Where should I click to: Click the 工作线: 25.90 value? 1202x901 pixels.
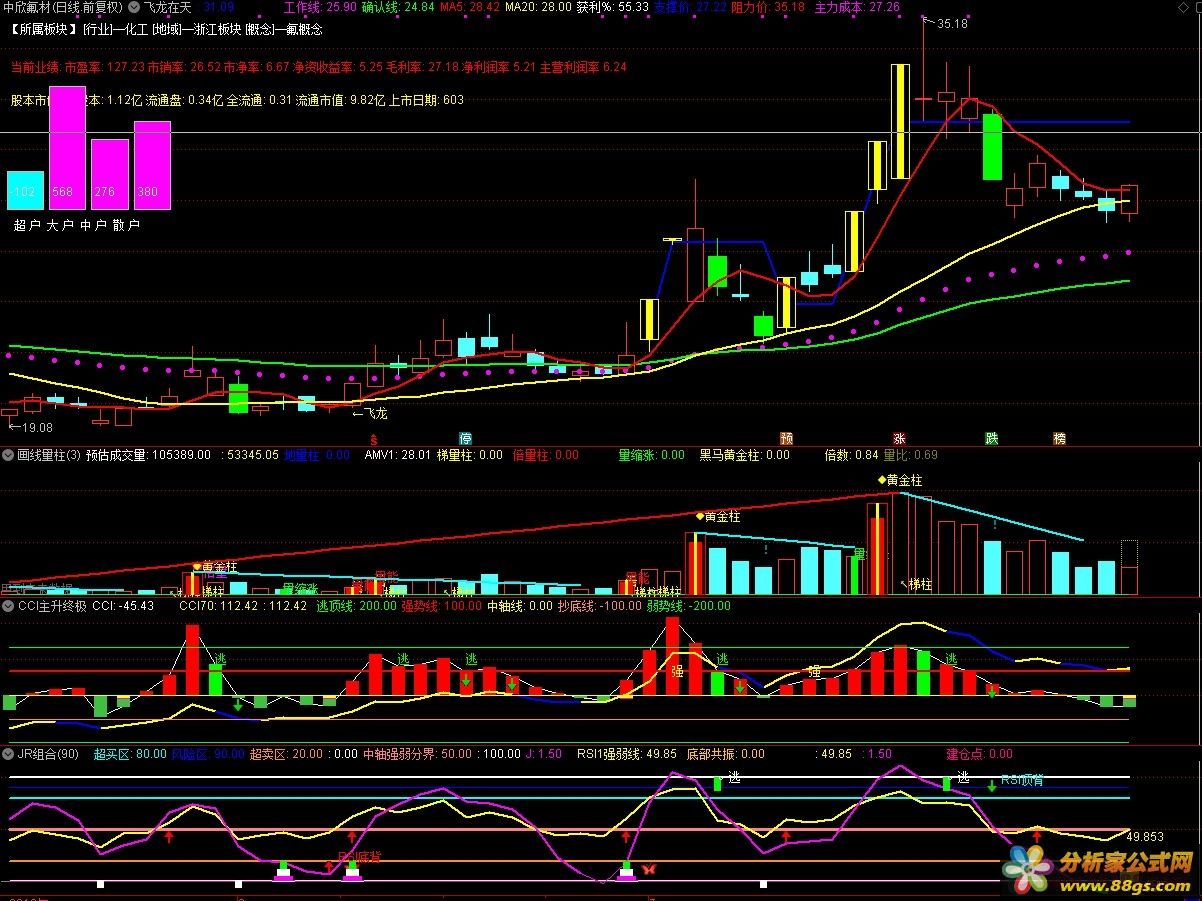pos(320,7)
